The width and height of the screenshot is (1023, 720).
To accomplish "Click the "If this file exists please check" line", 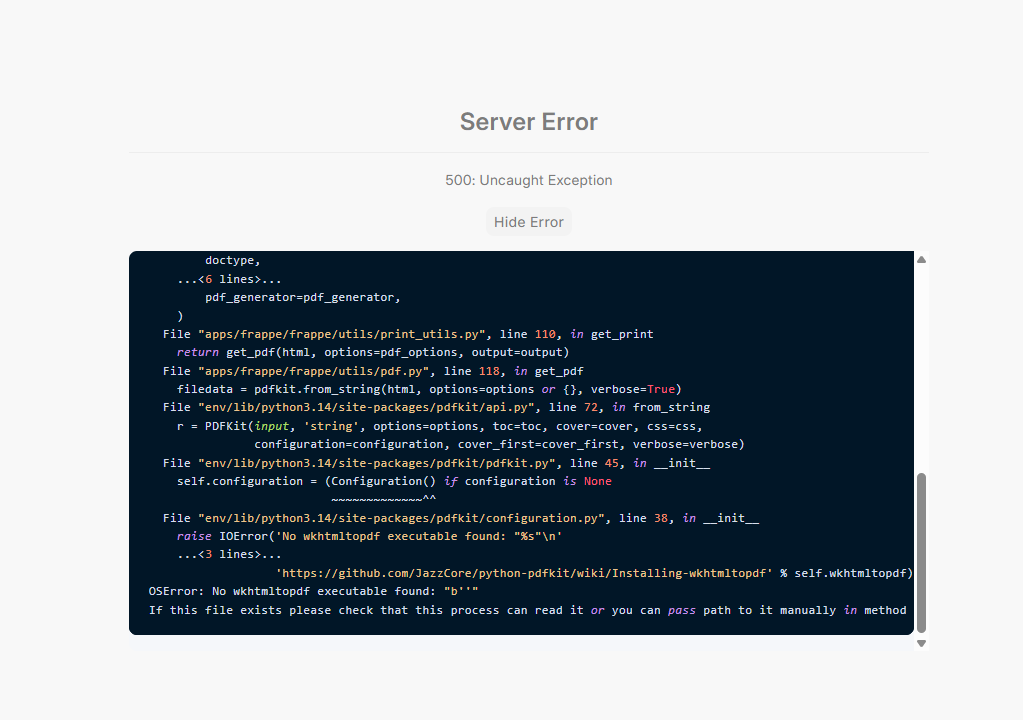I will pos(527,610).
